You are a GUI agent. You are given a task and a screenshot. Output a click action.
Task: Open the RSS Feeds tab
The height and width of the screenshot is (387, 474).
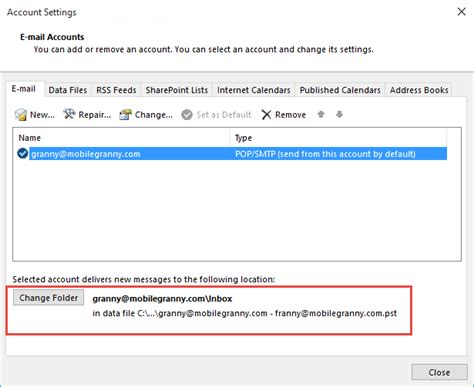[x=116, y=90]
